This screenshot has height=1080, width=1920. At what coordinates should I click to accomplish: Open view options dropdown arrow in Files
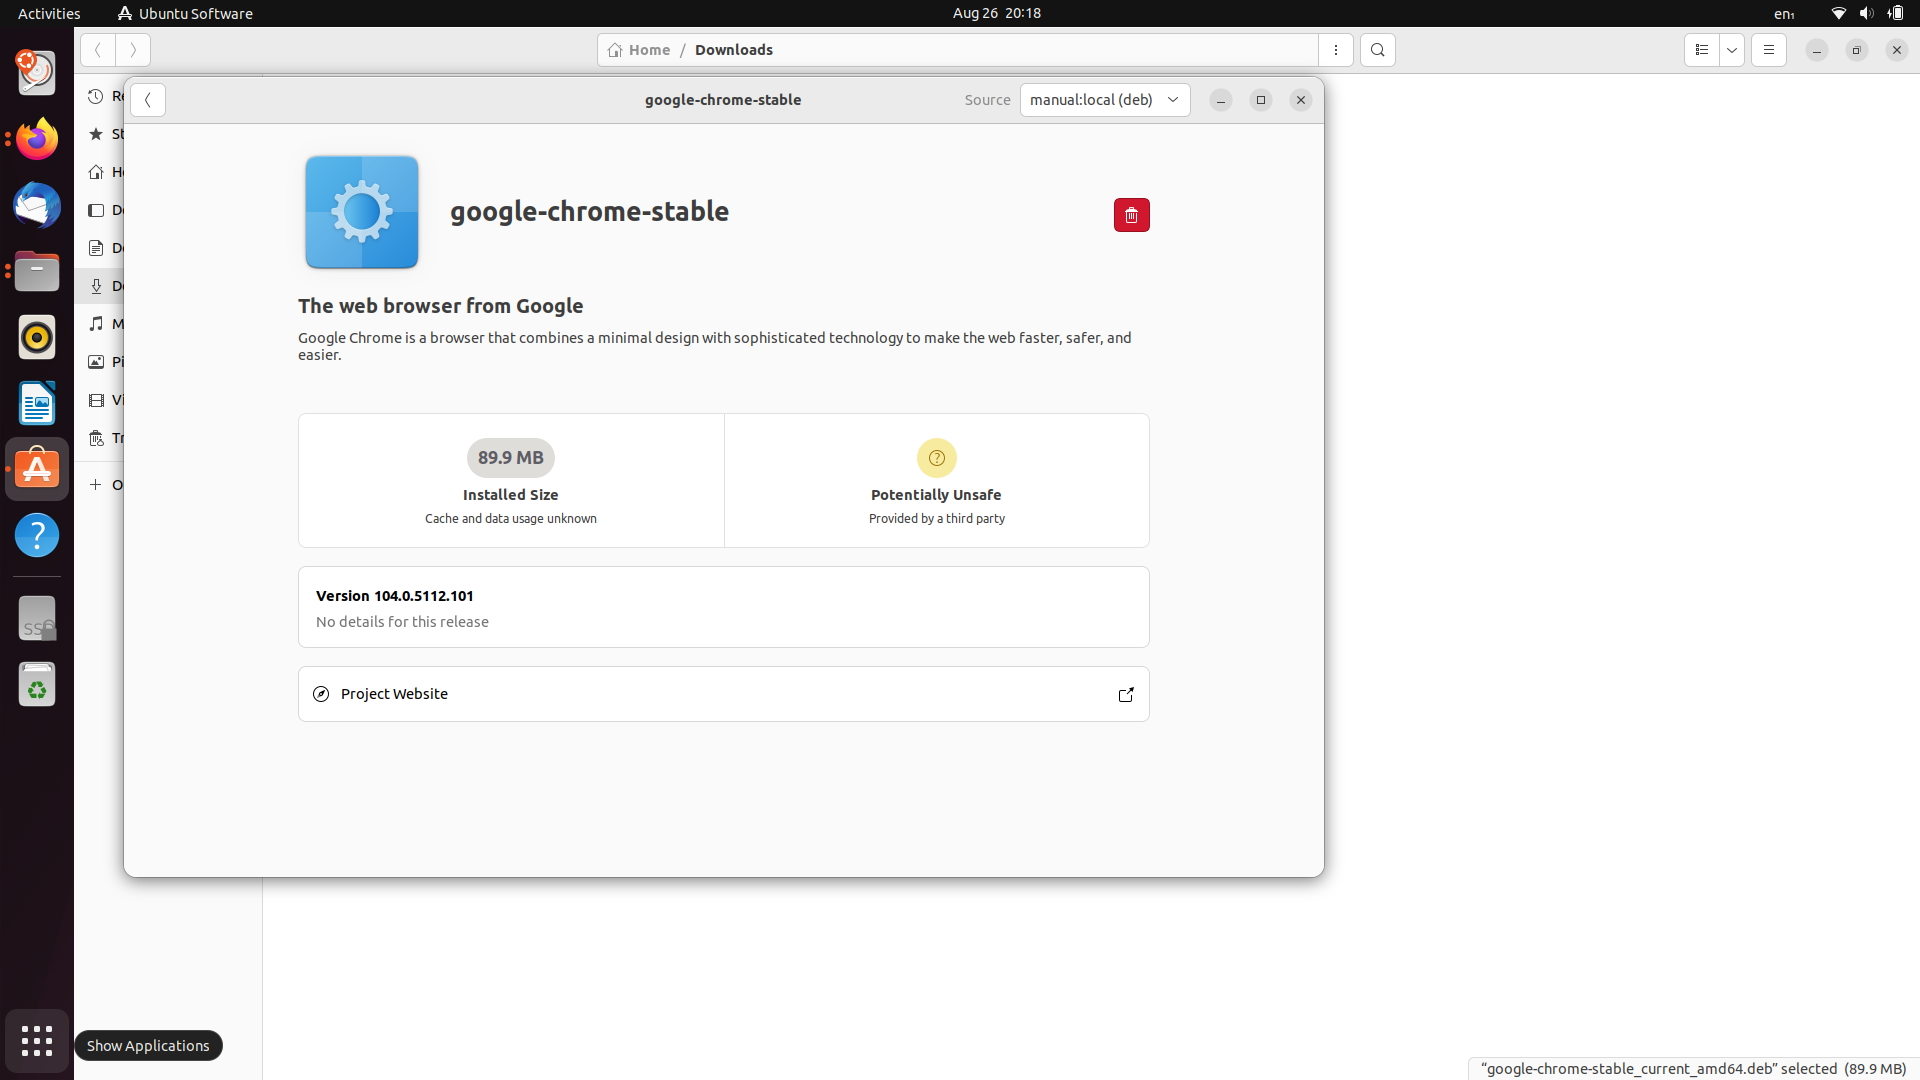[x=1731, y=50]
